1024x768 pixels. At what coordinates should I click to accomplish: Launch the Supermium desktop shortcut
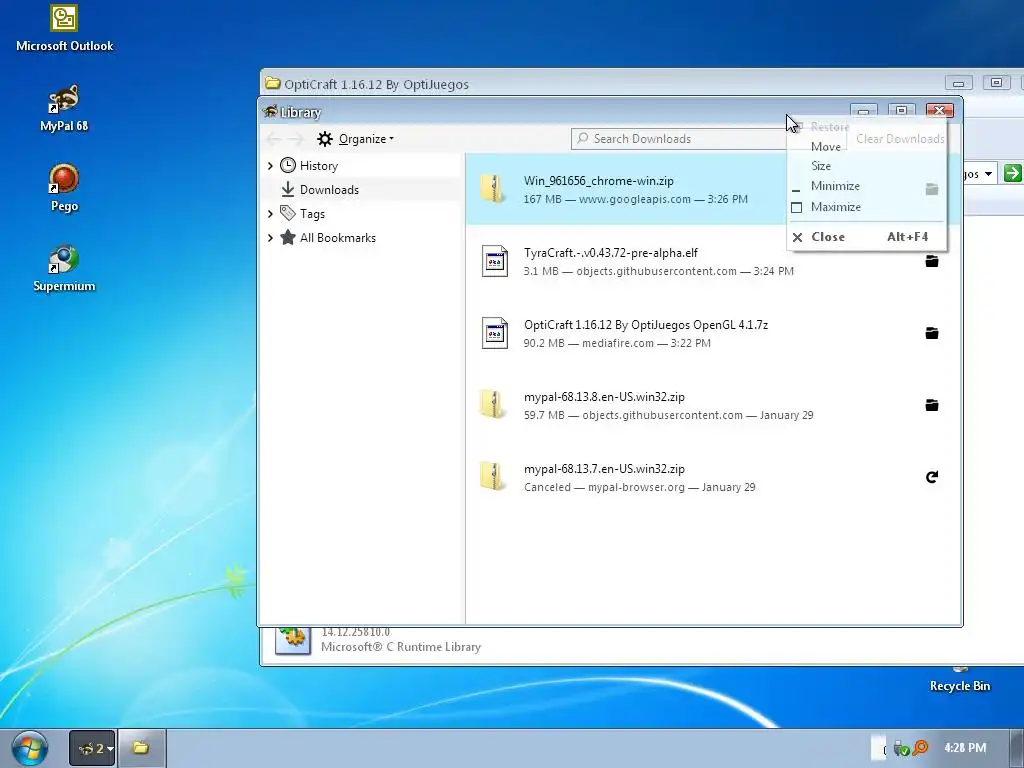pyautogui.click(x=64, y=268)
